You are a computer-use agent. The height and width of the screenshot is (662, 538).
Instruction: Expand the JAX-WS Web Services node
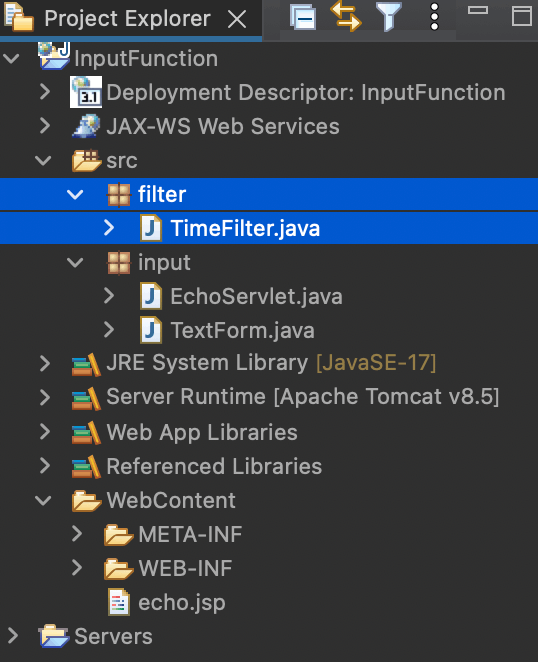(45, 126)
